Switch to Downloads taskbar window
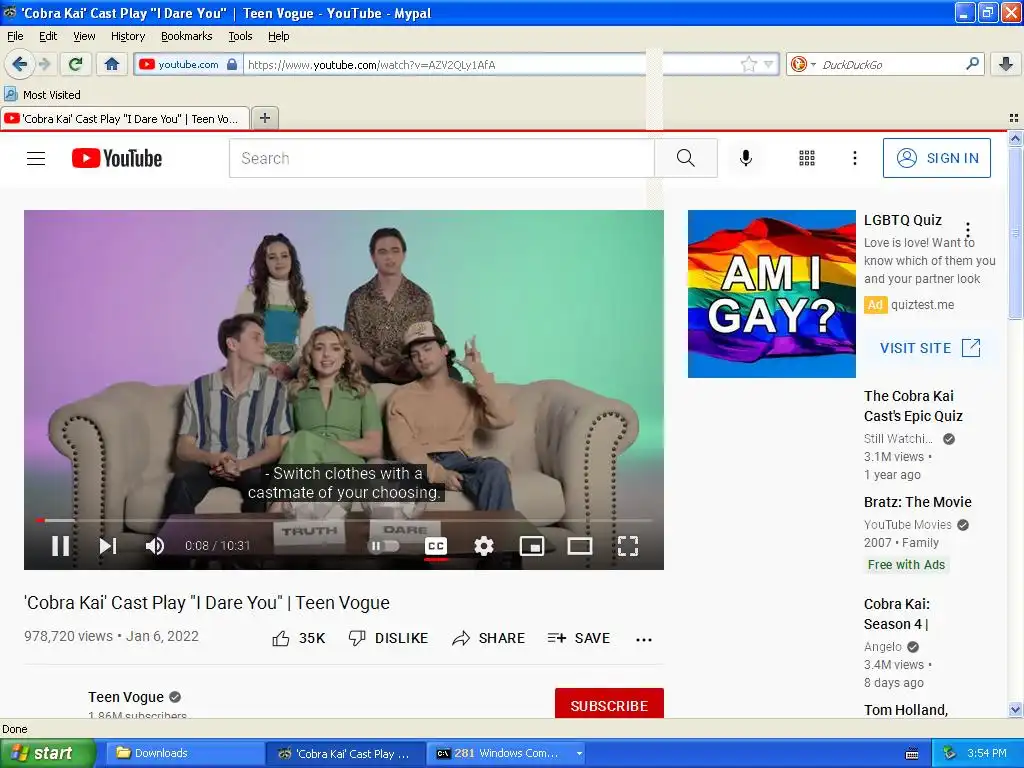Screen dimensions: 1024x768 184,754
